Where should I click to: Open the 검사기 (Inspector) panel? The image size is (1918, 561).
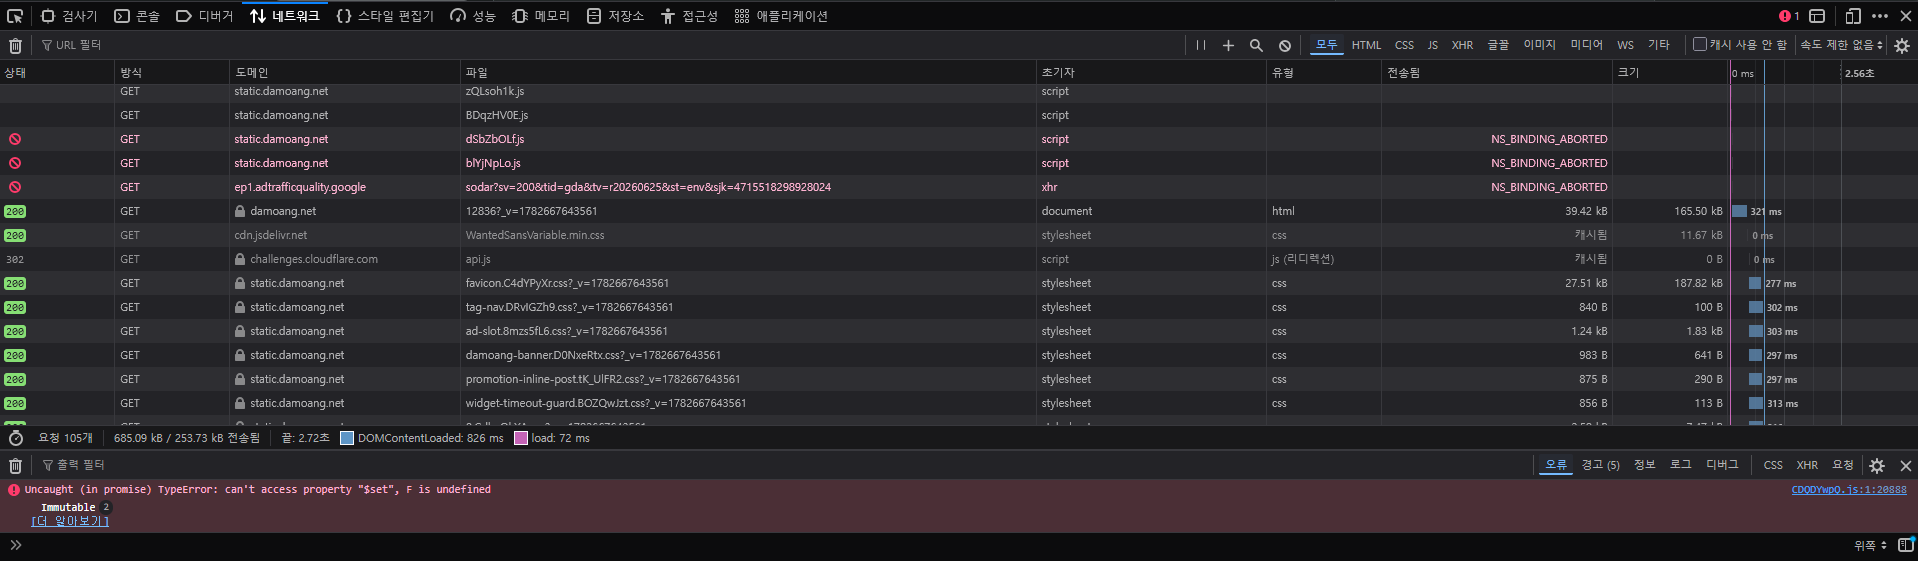(69, 16)
